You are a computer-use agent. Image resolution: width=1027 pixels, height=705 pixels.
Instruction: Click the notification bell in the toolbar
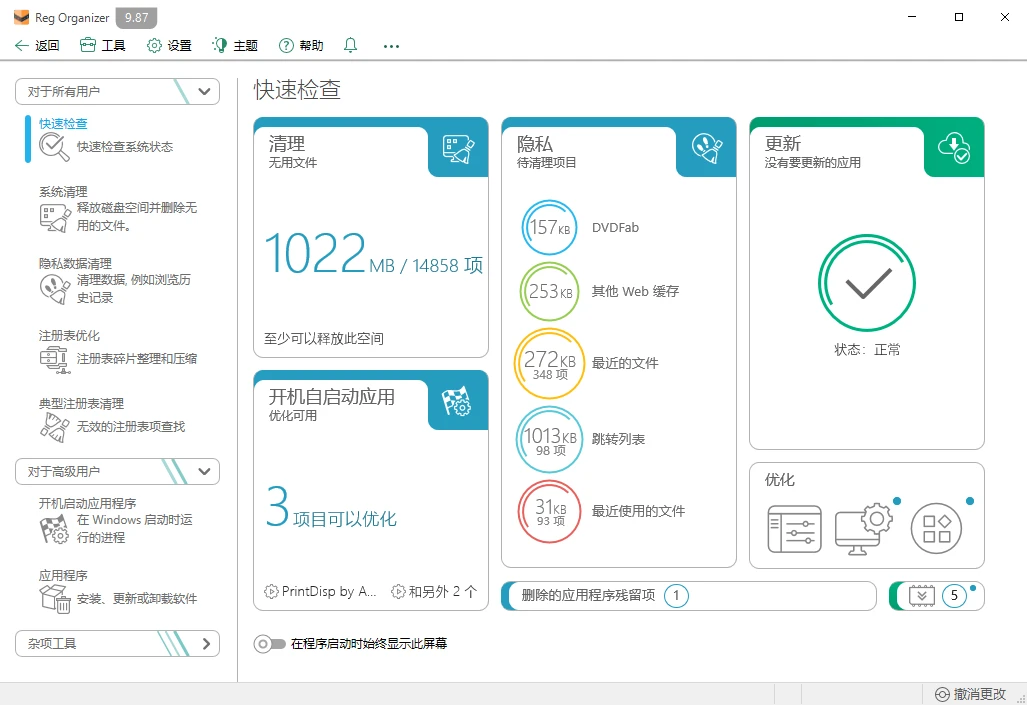350,45
